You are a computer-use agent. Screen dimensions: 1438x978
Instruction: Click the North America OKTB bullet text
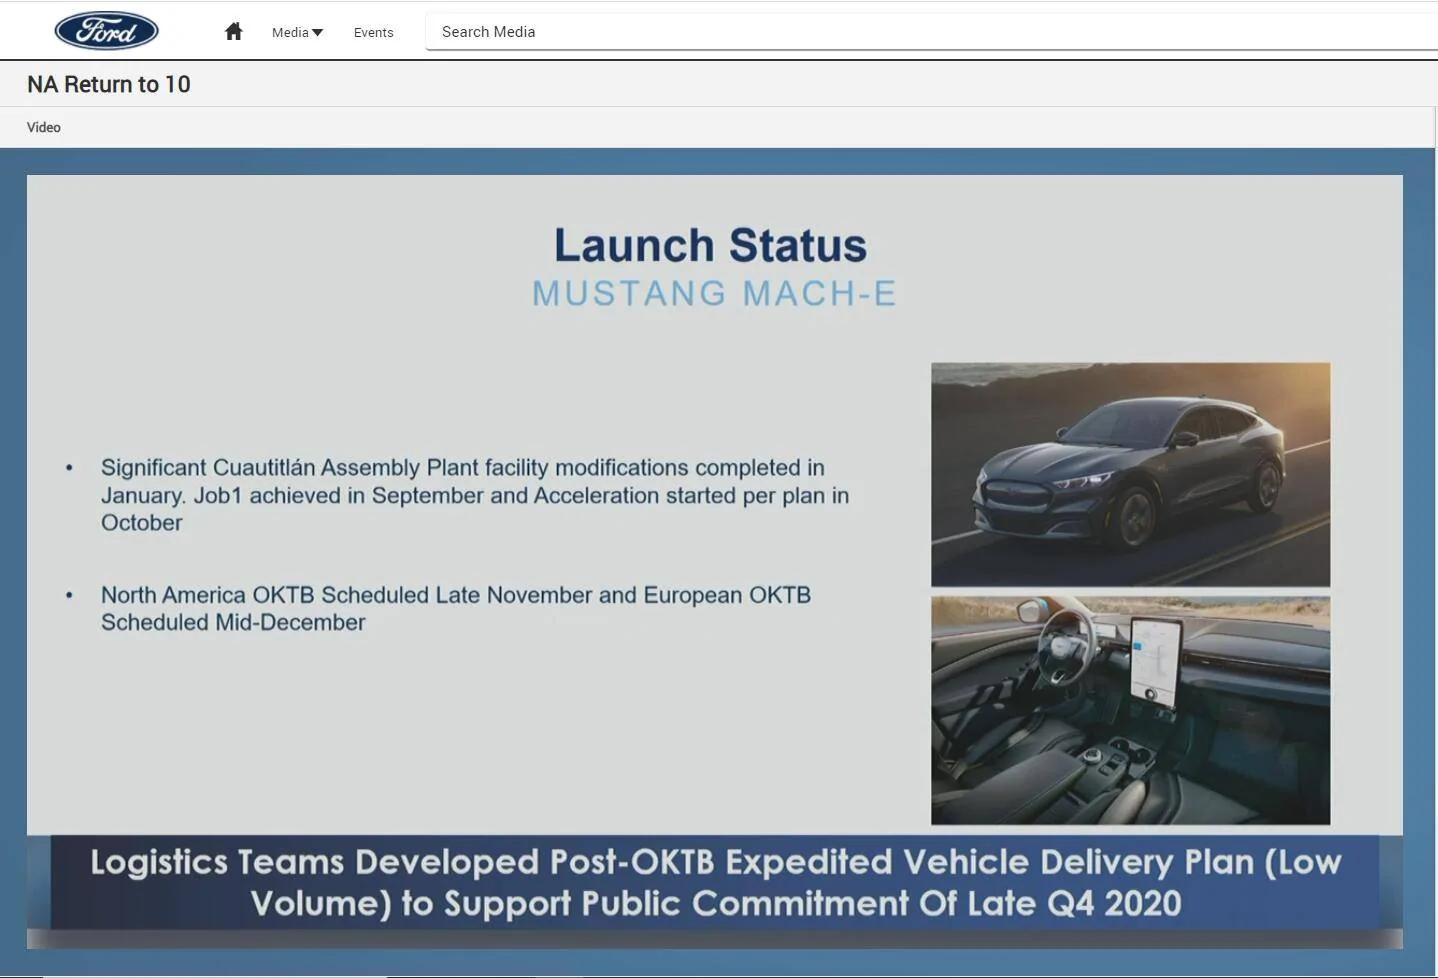coord(456,608)
